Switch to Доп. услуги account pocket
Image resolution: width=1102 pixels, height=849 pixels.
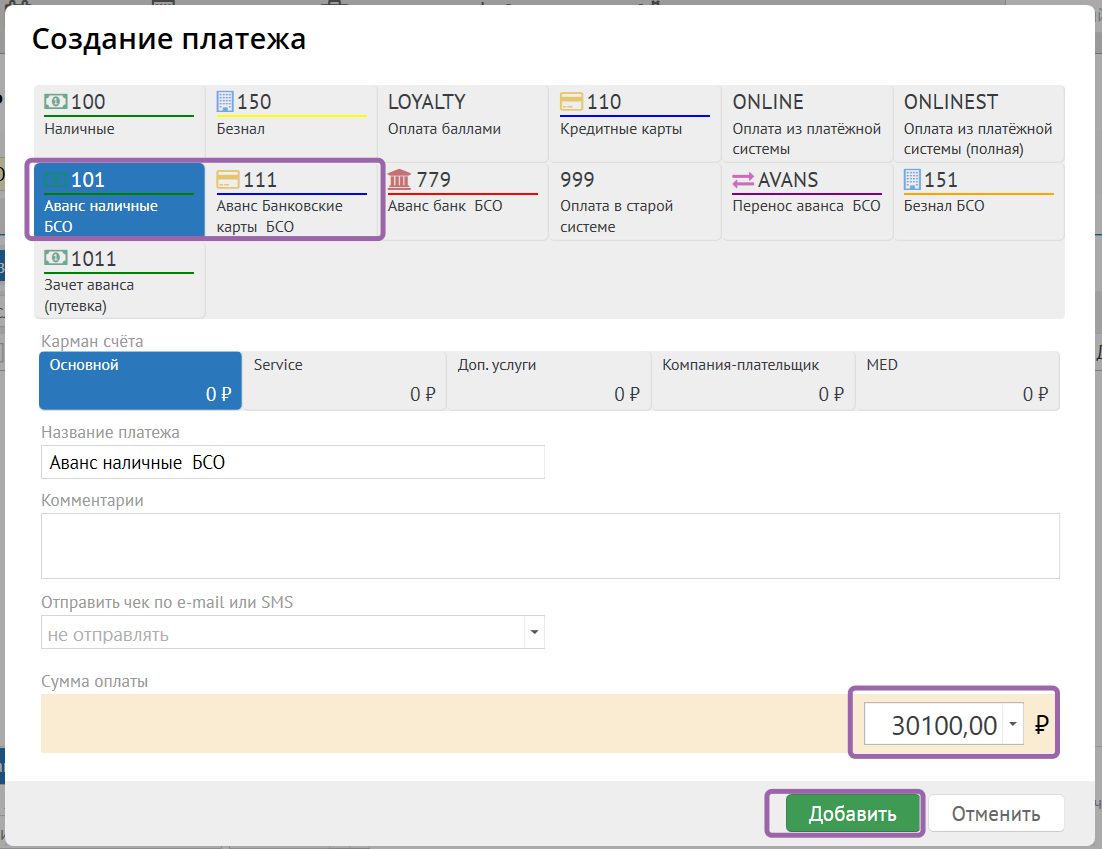[548, 380]
